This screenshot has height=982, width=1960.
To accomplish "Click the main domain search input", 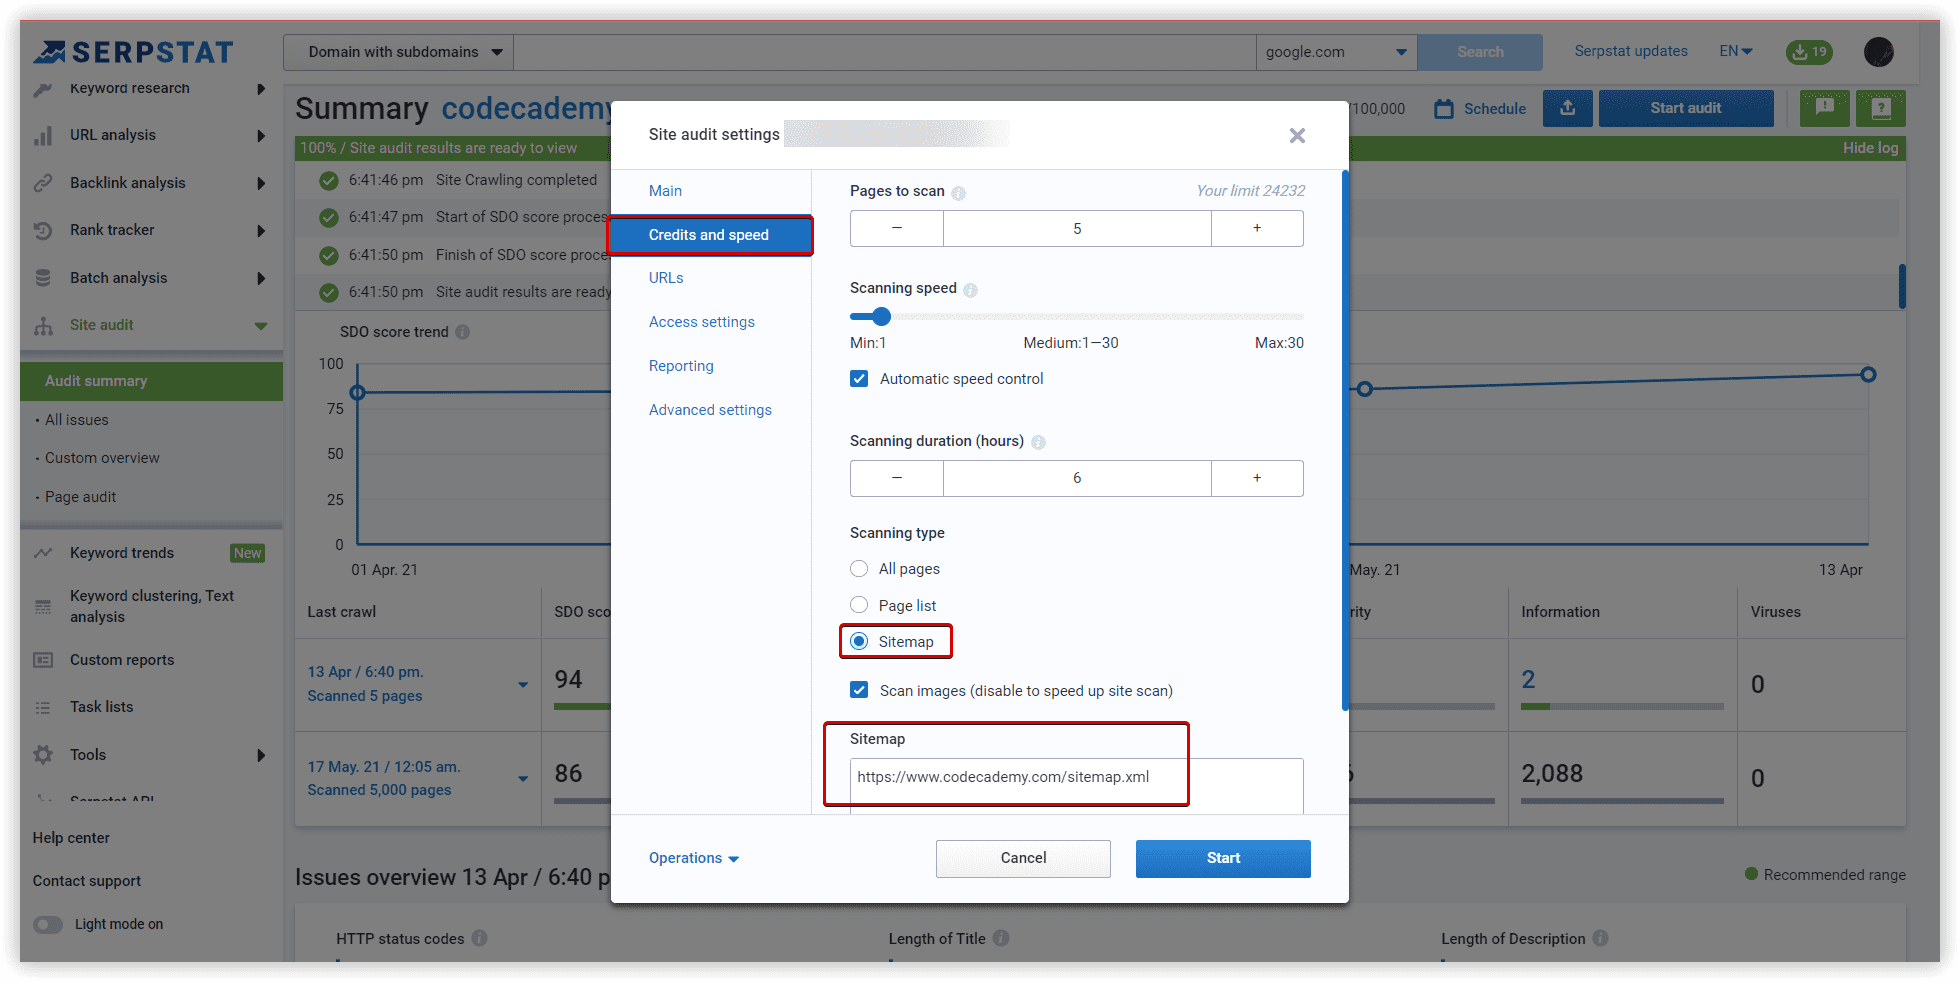I will coord(885,52).
